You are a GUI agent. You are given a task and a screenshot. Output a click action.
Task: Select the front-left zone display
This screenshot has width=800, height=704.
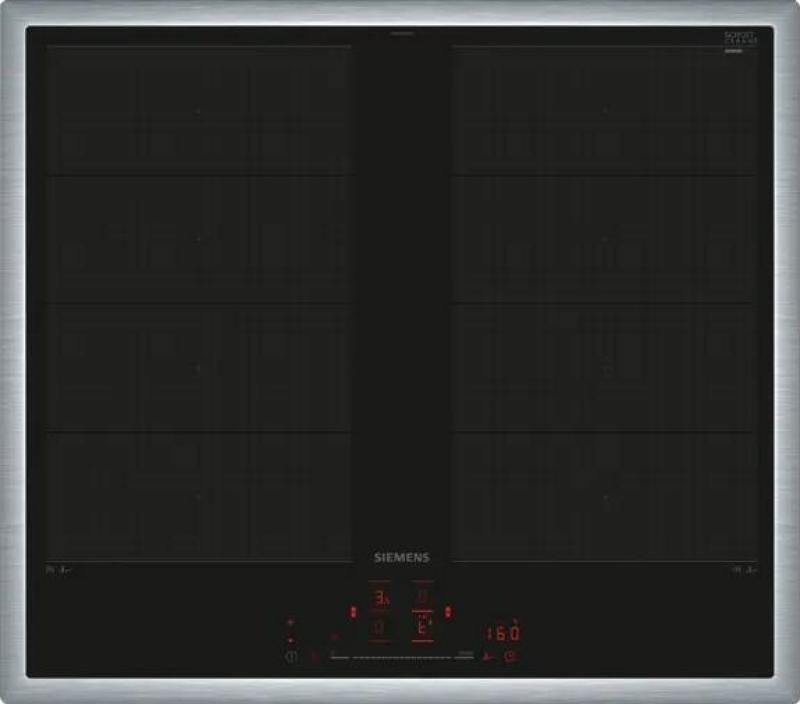pos(380,628)
